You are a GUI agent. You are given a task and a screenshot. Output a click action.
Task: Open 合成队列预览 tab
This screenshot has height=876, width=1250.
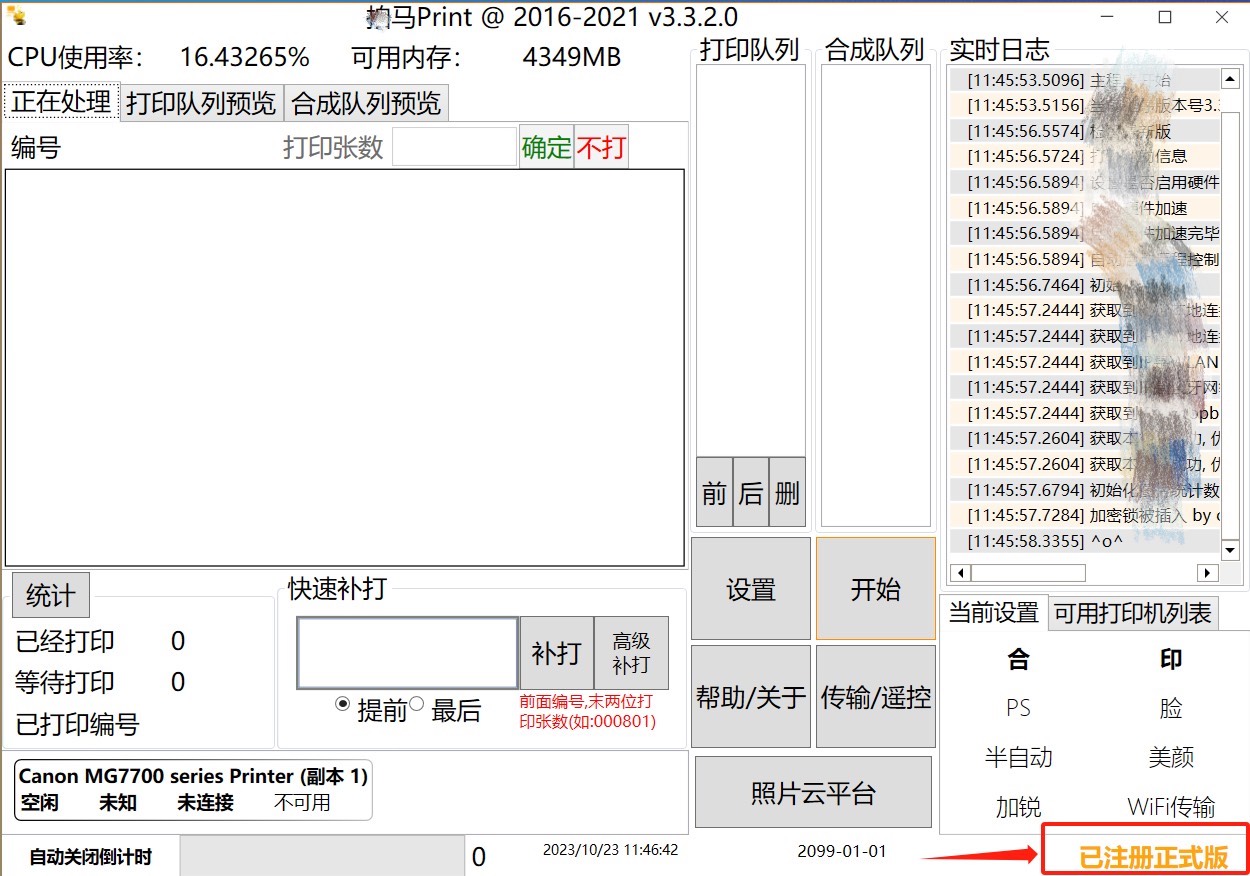[x=366, y=103]
